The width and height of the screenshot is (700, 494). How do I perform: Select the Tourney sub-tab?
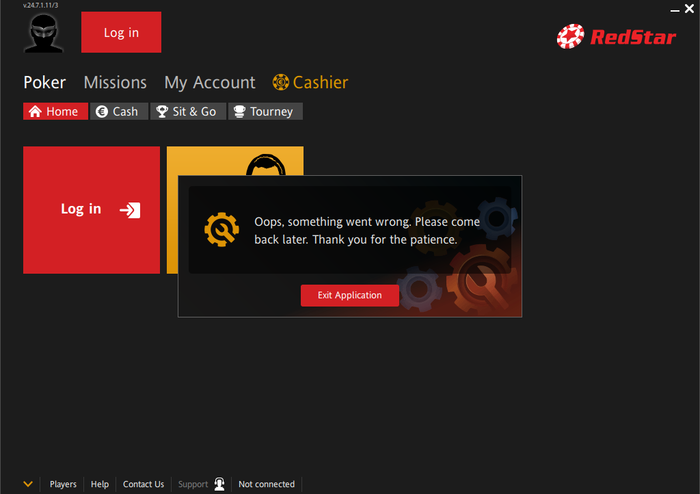pyautogui.click(x=265, y=111)
